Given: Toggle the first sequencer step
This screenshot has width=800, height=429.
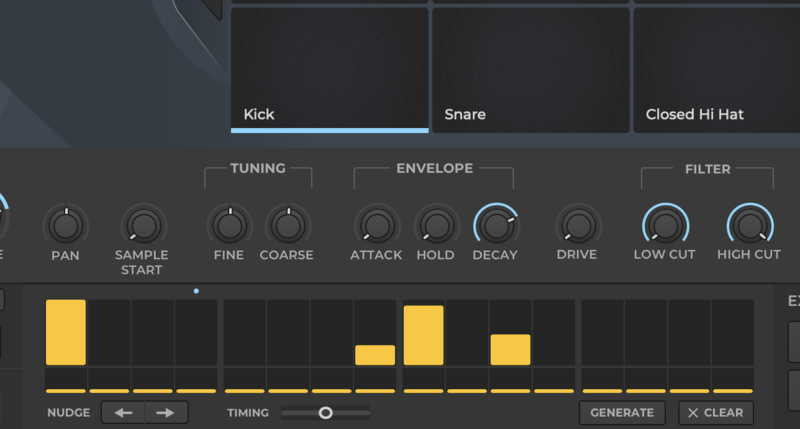Looking at the screenshot, I should click(x=66, y=332).
